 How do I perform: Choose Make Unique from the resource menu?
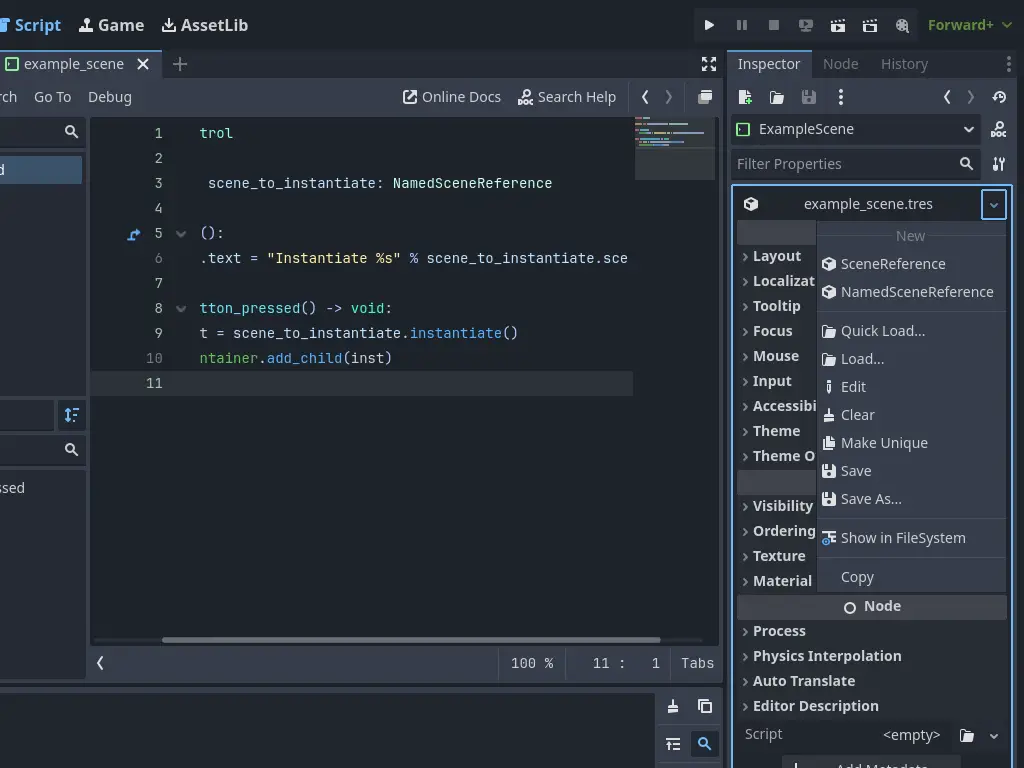tap(884, 443)
